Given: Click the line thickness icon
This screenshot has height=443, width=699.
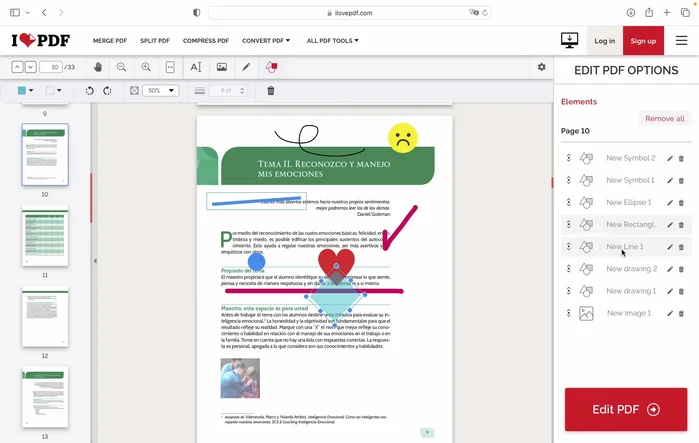Looking at the screenshot, I should [x=200, y=91].
